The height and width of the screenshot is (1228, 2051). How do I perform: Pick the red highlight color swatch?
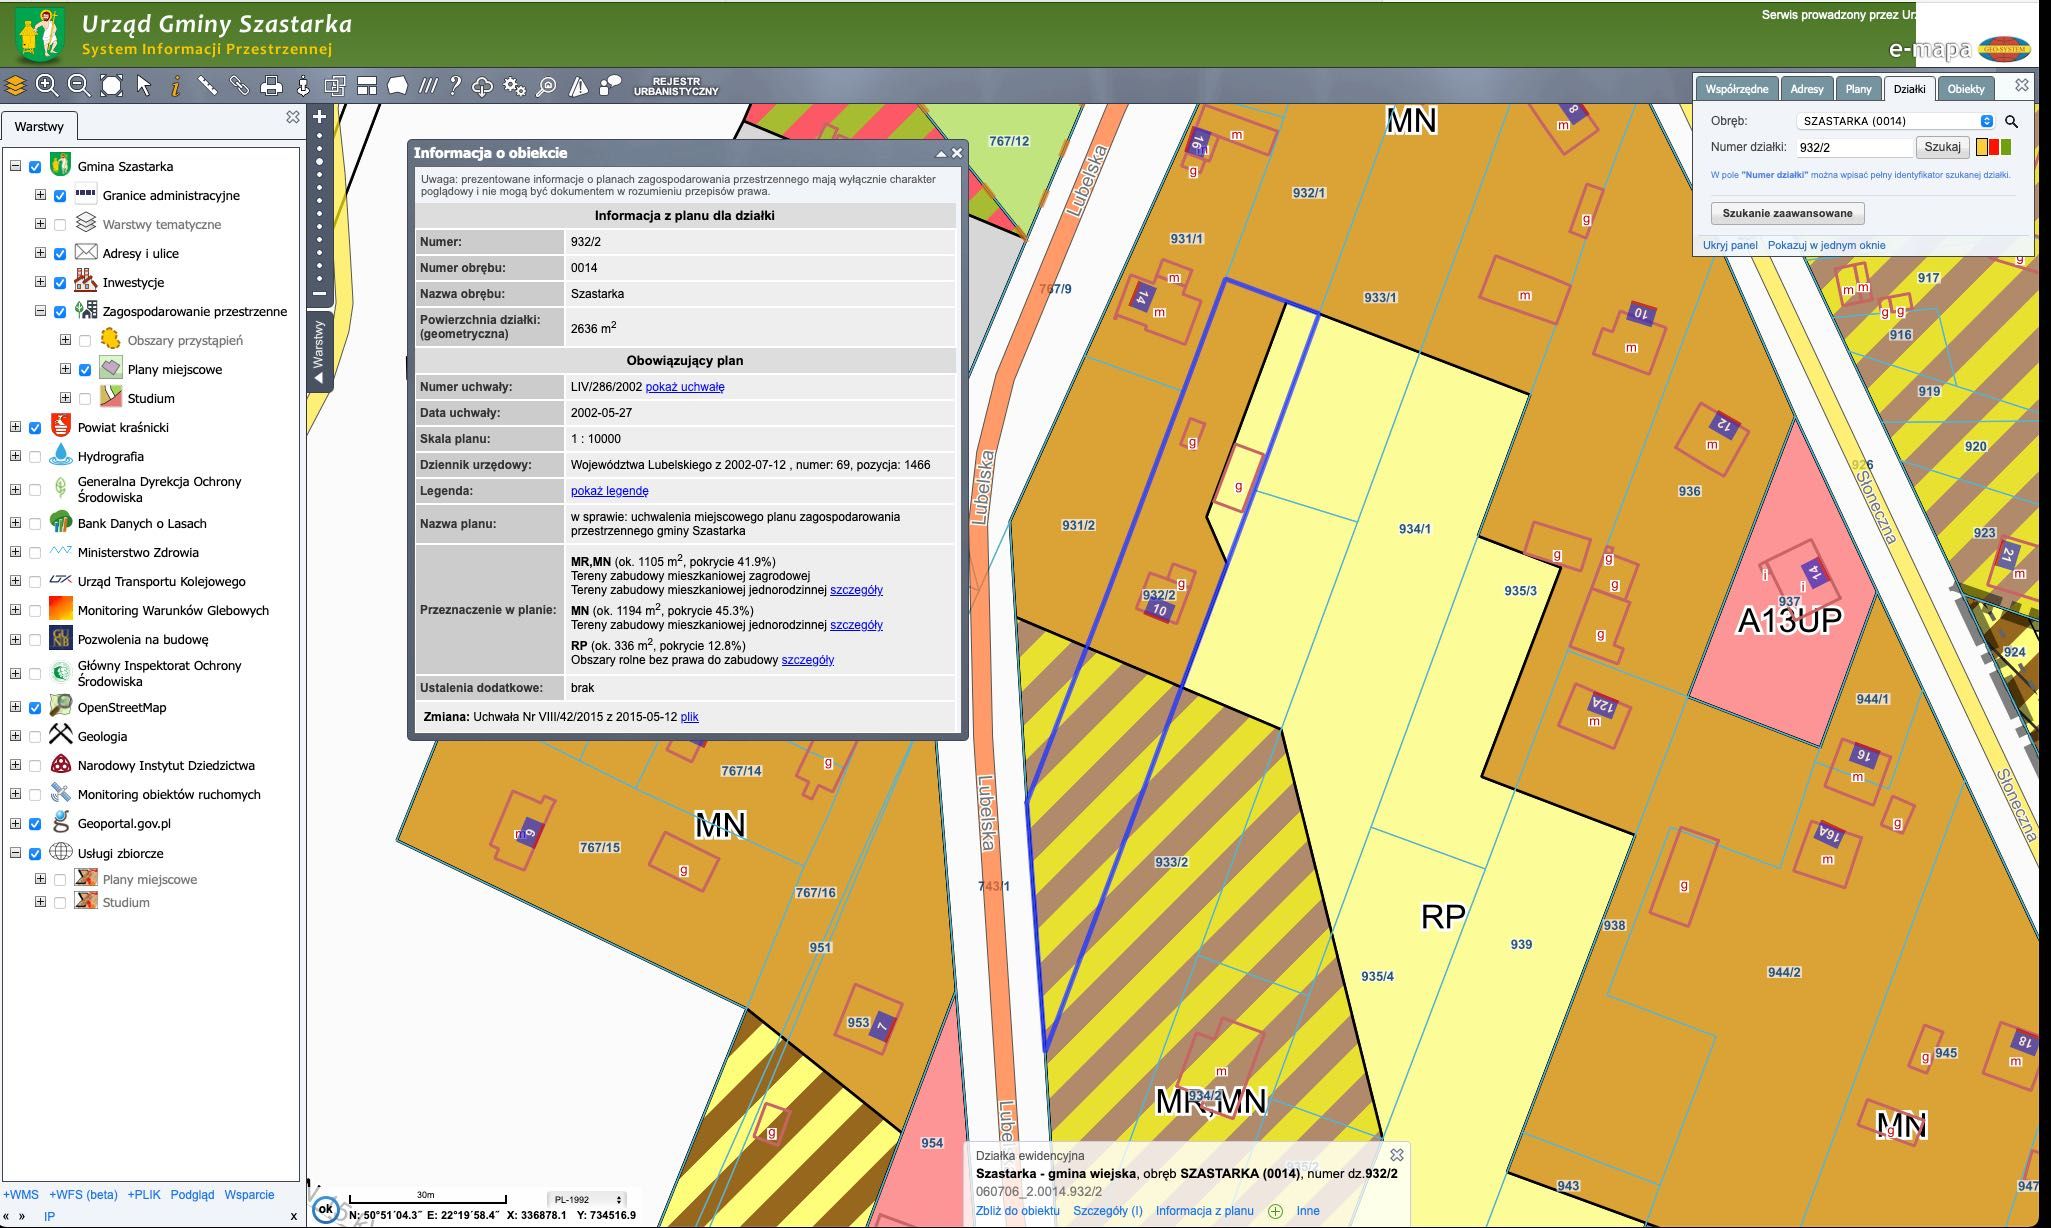pos(1994,147)
